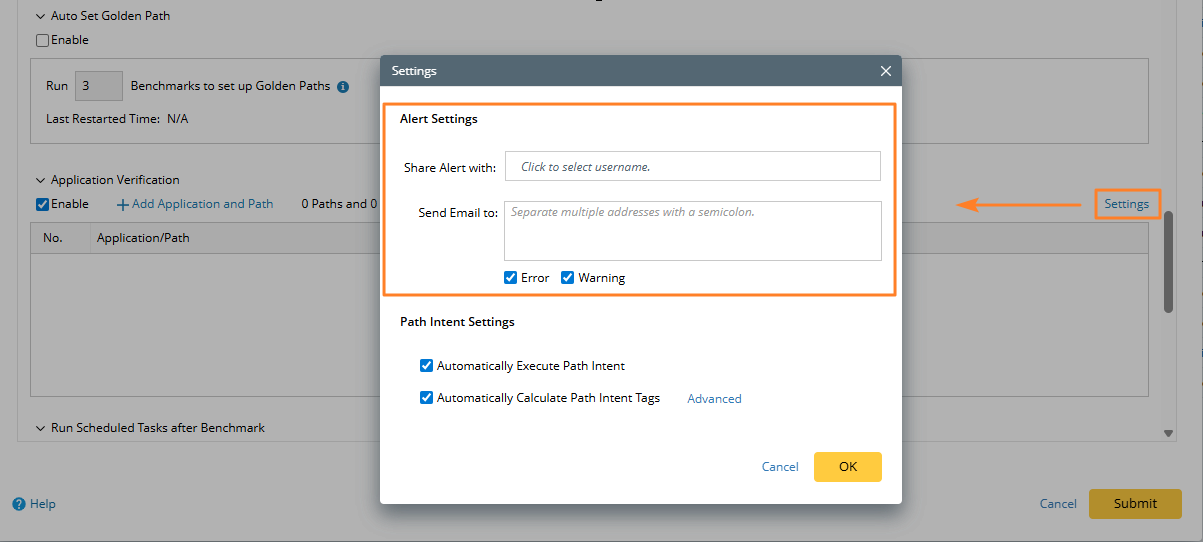Click Cancel in the Settings dialog
This screenshot has height=542, width=1203.
pos(780,467)
